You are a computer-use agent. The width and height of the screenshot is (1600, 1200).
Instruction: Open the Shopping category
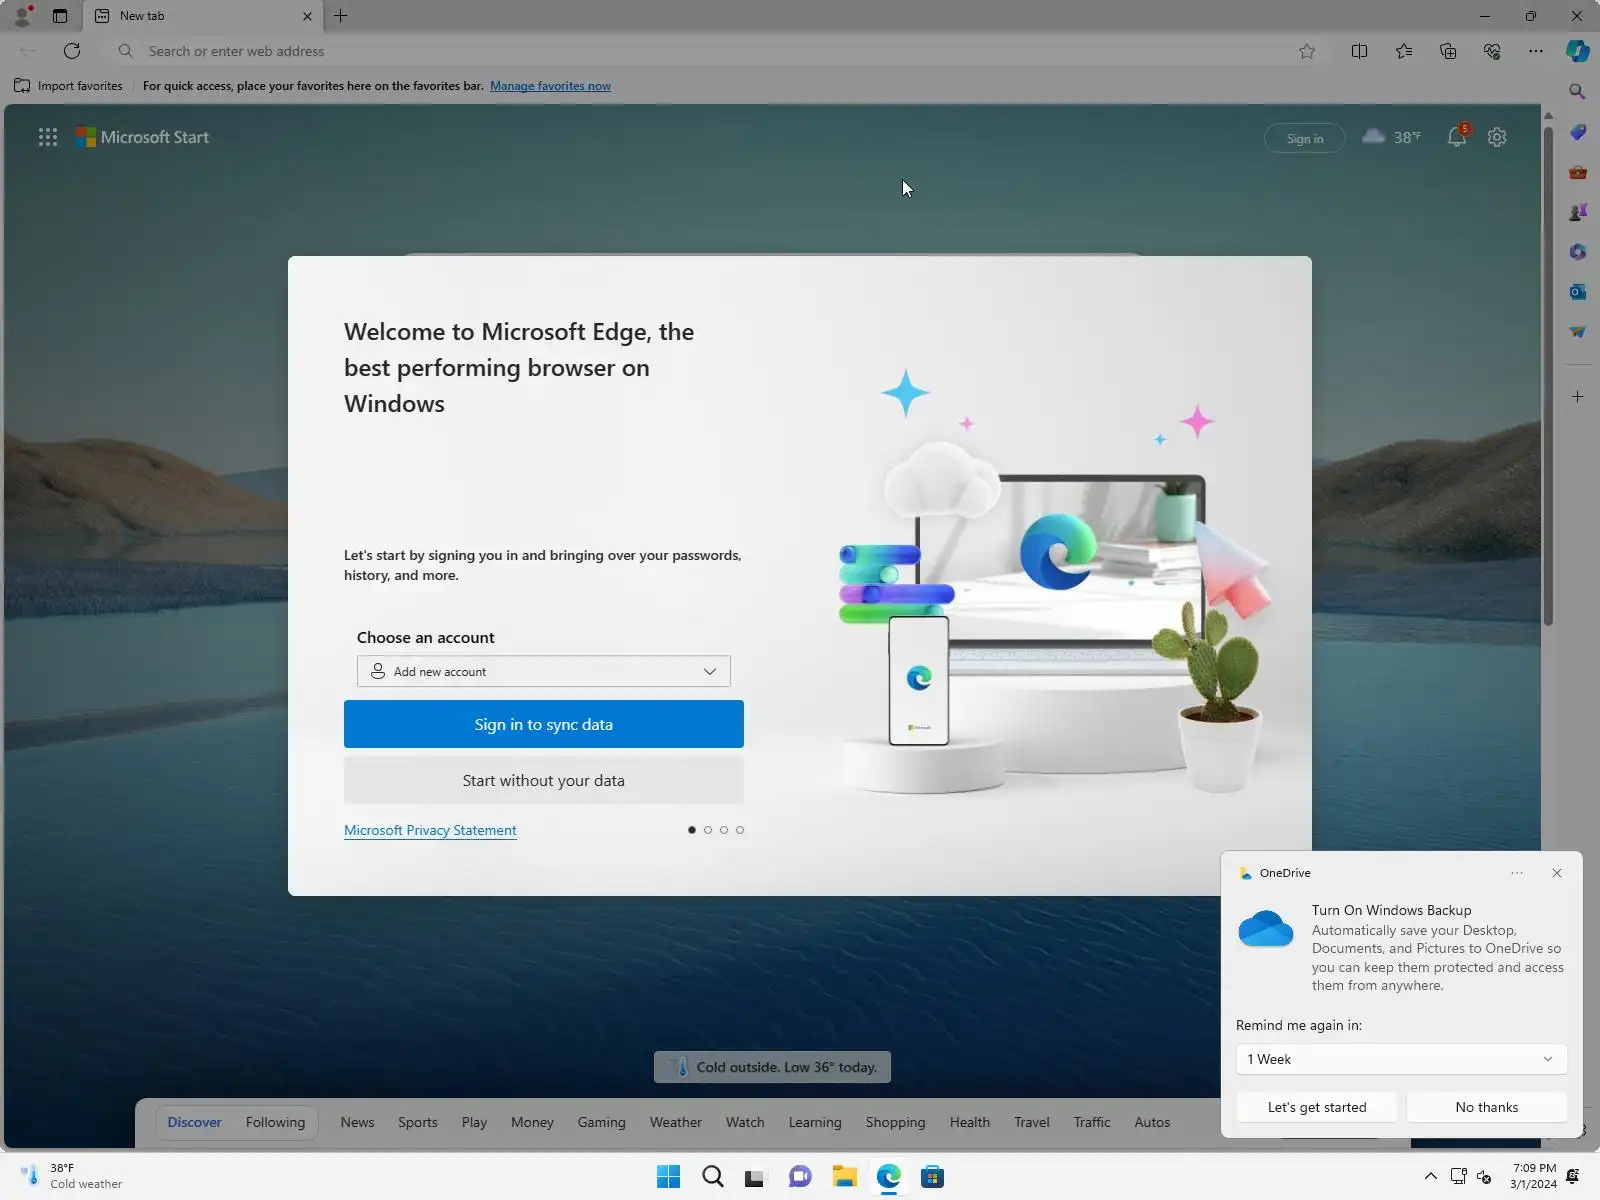895,1122
